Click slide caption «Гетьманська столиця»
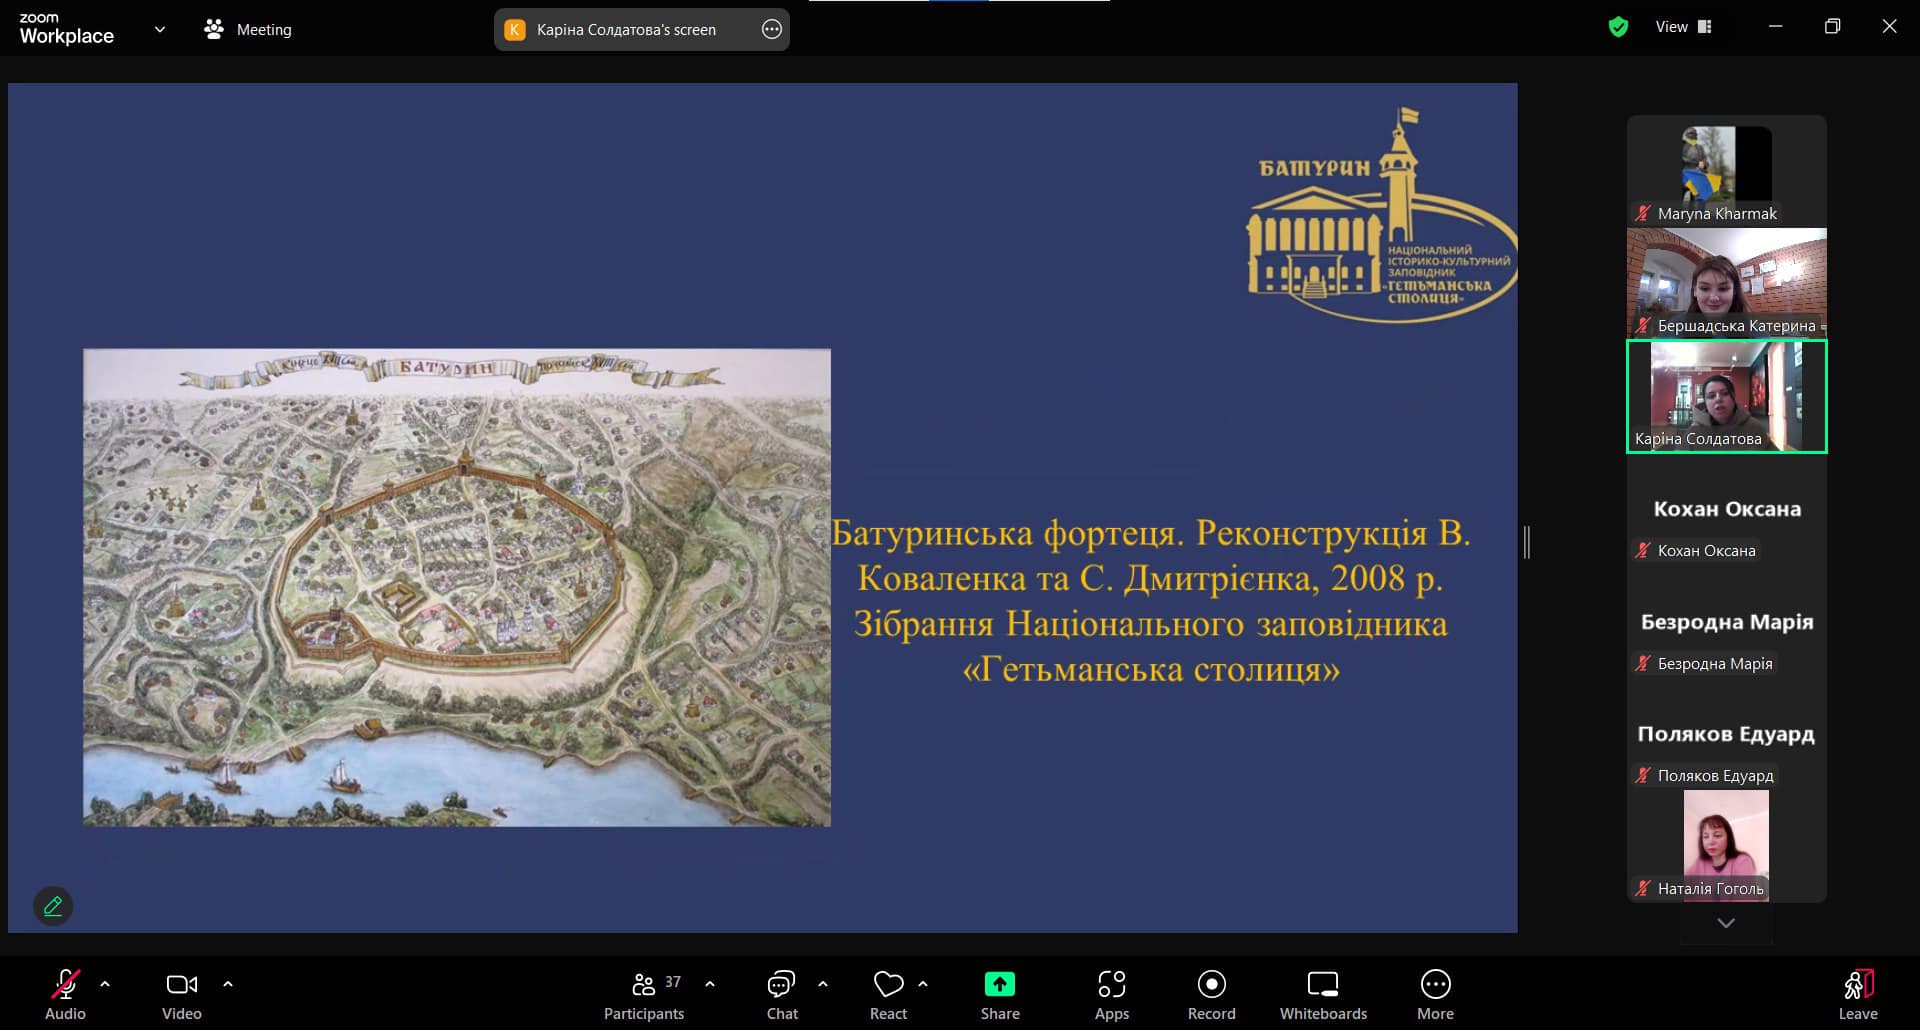This screenshot has width=1920, height=1030. [x=1151, y=669]
